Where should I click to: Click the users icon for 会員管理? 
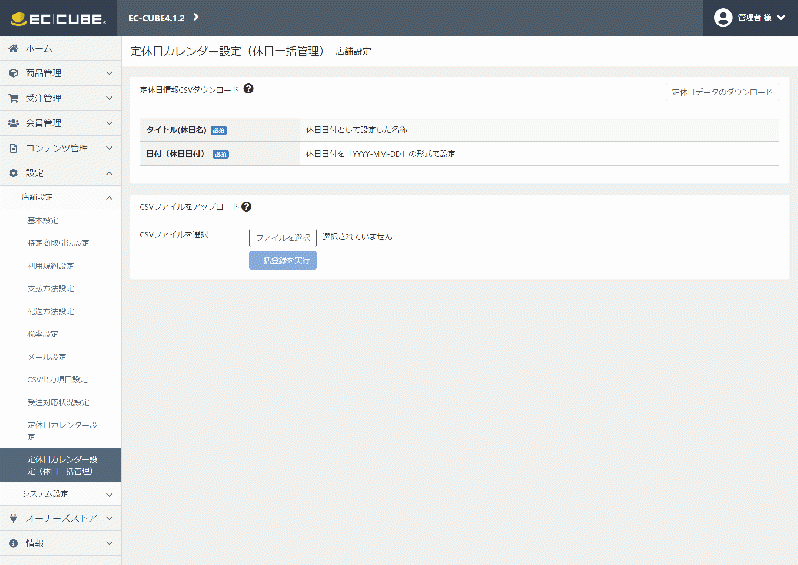[x=14, y=123]
